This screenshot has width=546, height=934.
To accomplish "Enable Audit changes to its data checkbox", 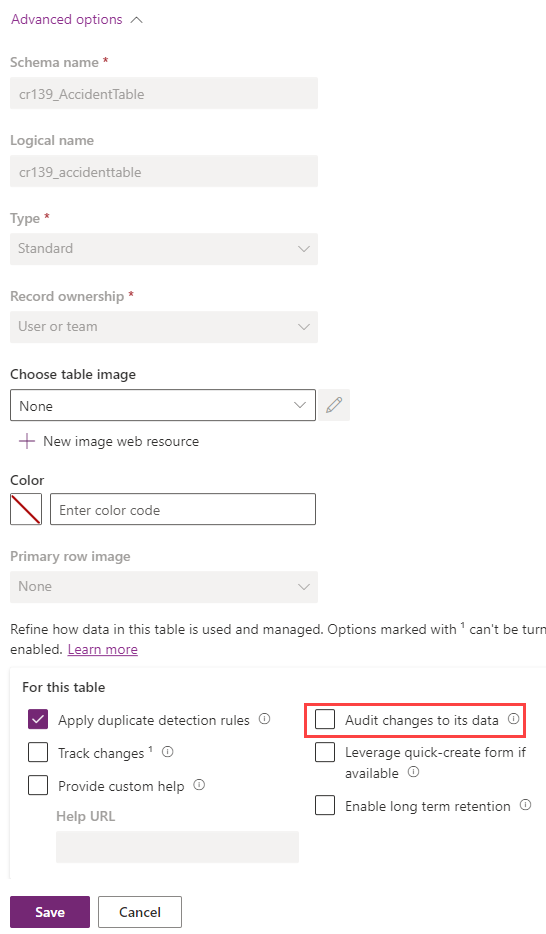I will [x=325, y=720].
